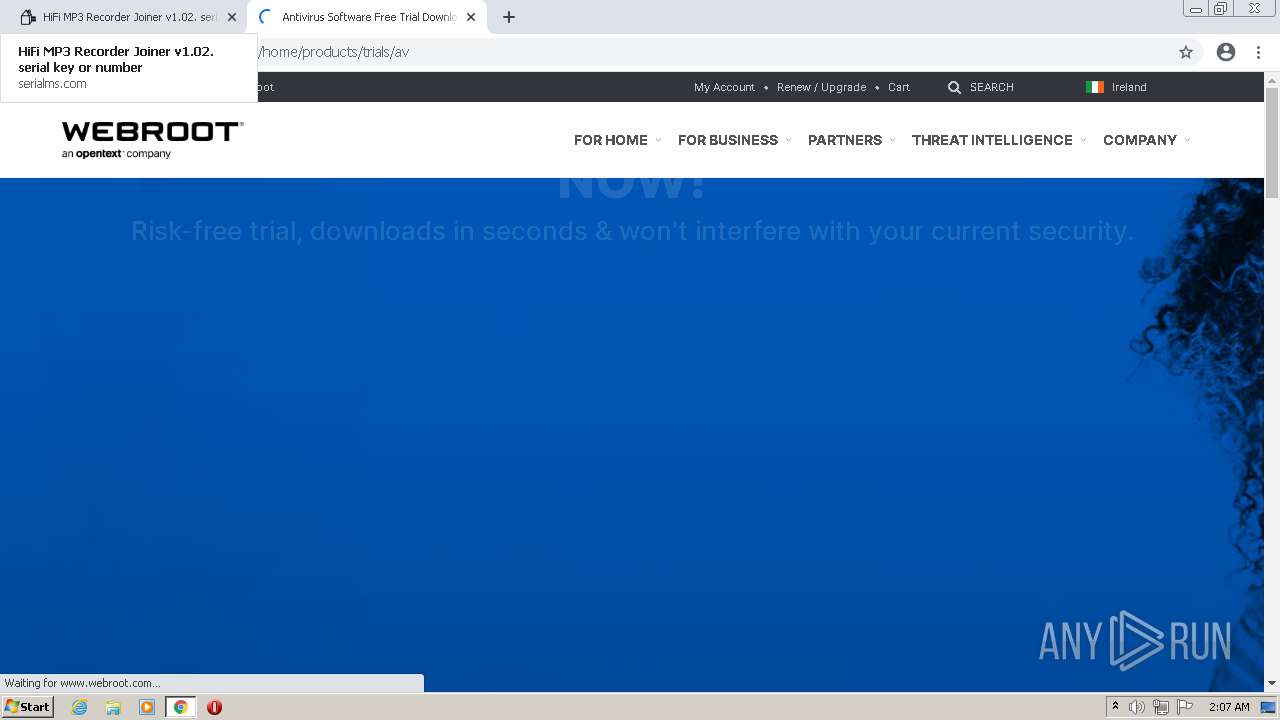
Task: Expand the FOR BUSINESS dropdown arrow
Action: (788, 140)
